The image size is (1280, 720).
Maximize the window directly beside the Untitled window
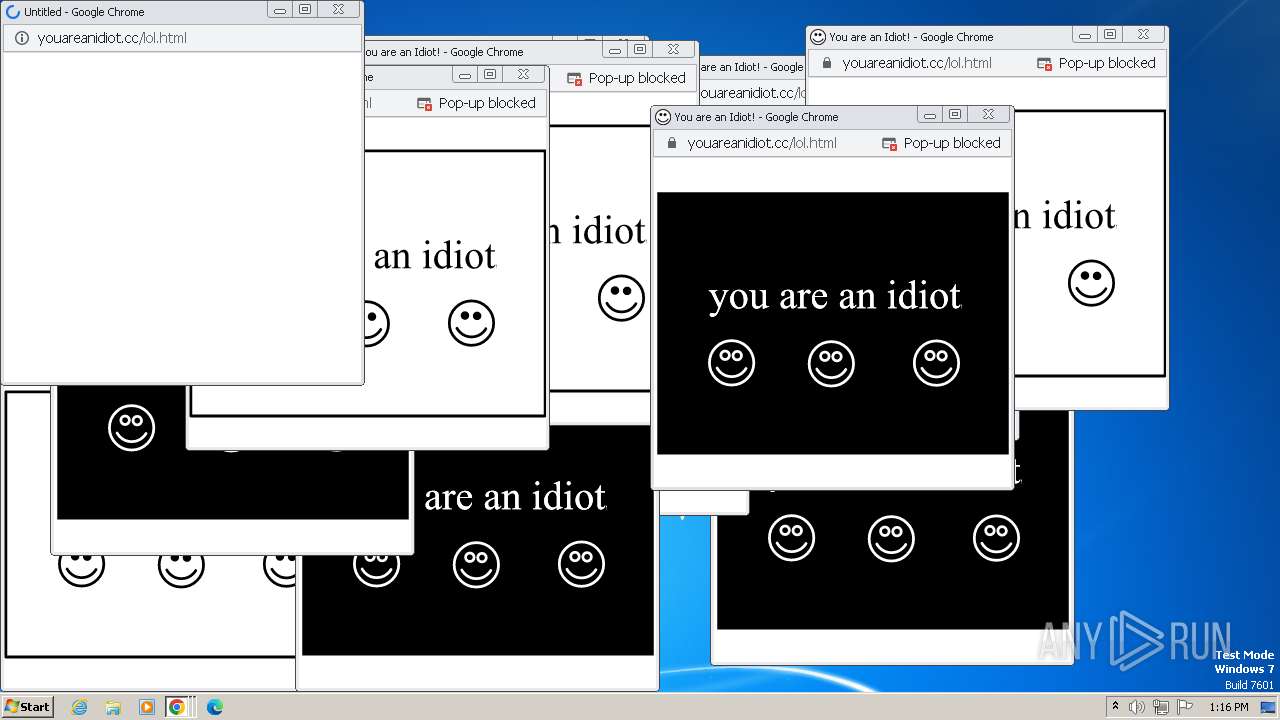(490, 75)
